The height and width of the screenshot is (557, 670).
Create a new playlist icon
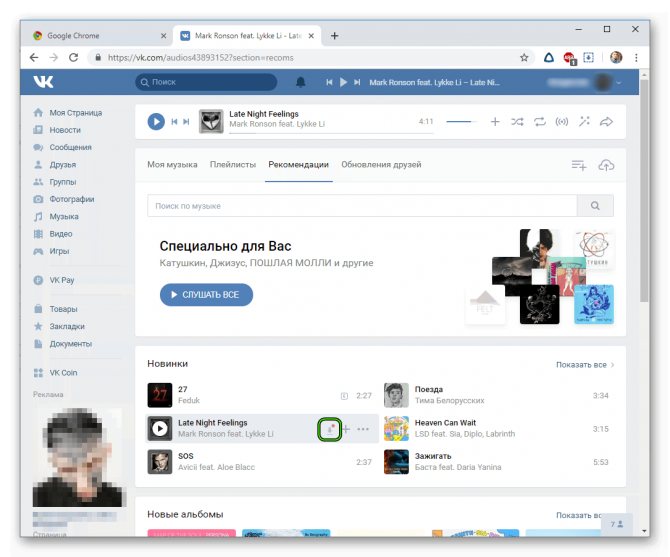579,165
